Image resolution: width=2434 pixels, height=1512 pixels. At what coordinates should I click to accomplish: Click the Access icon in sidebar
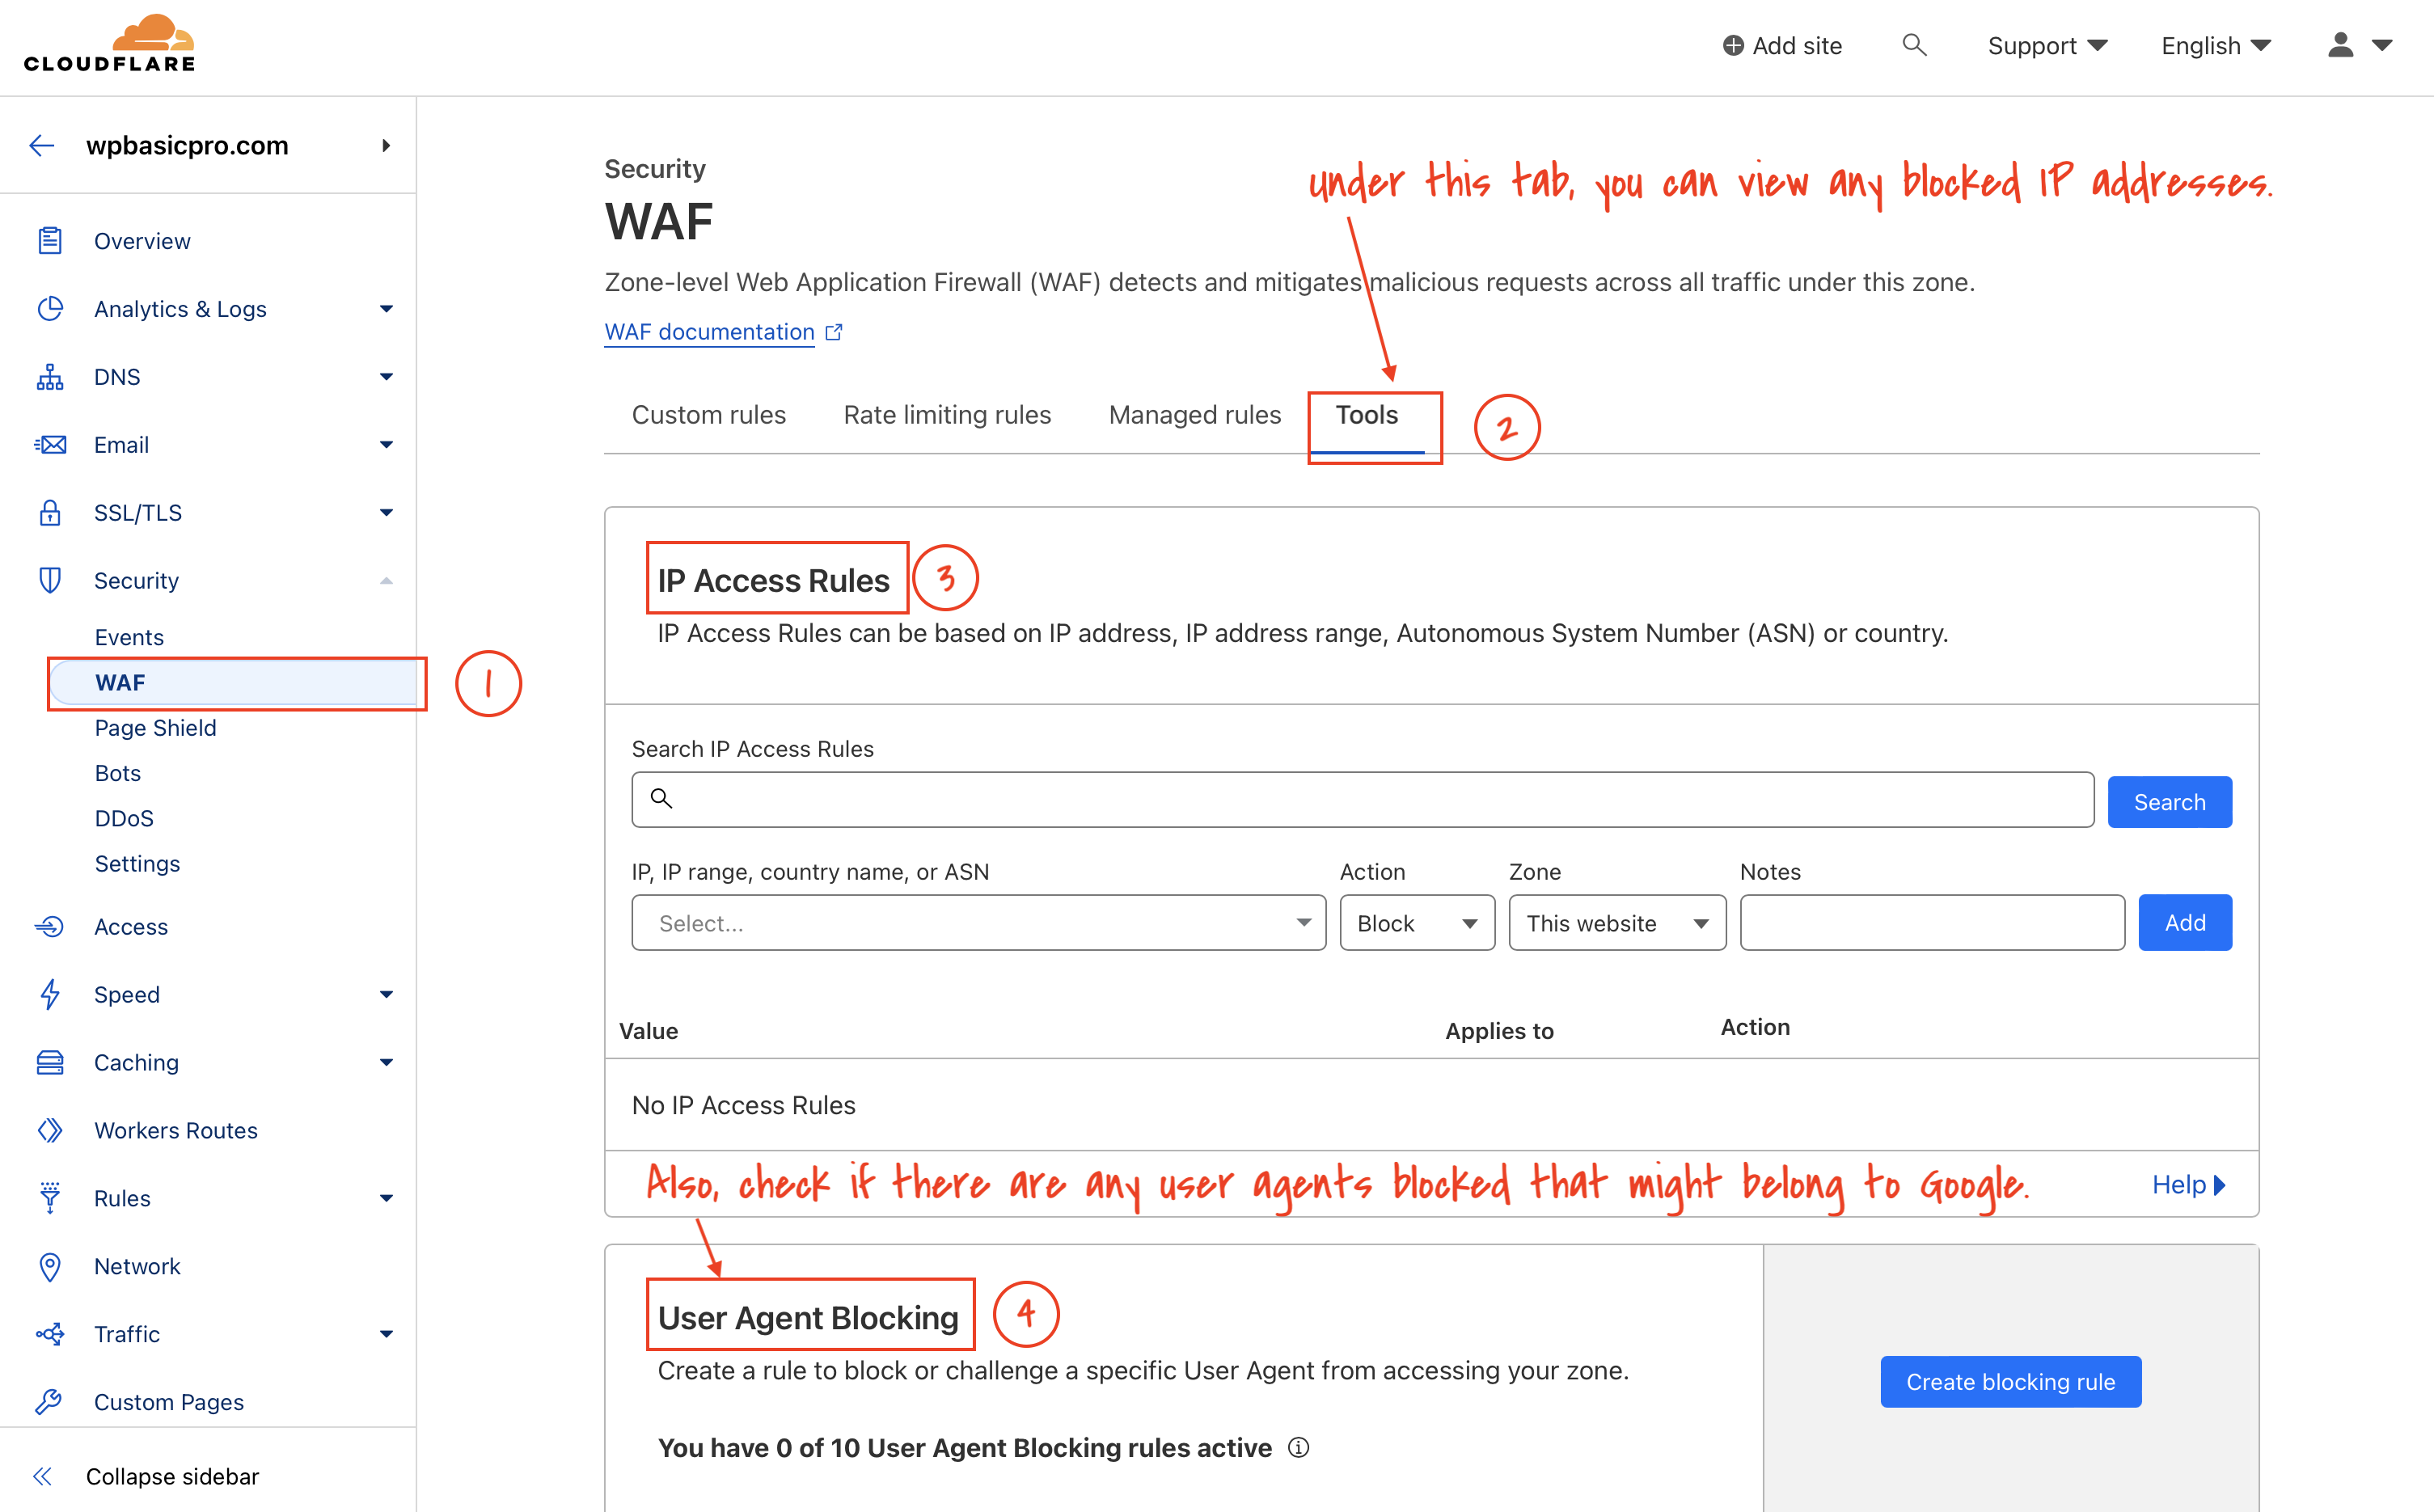(49, 927)
